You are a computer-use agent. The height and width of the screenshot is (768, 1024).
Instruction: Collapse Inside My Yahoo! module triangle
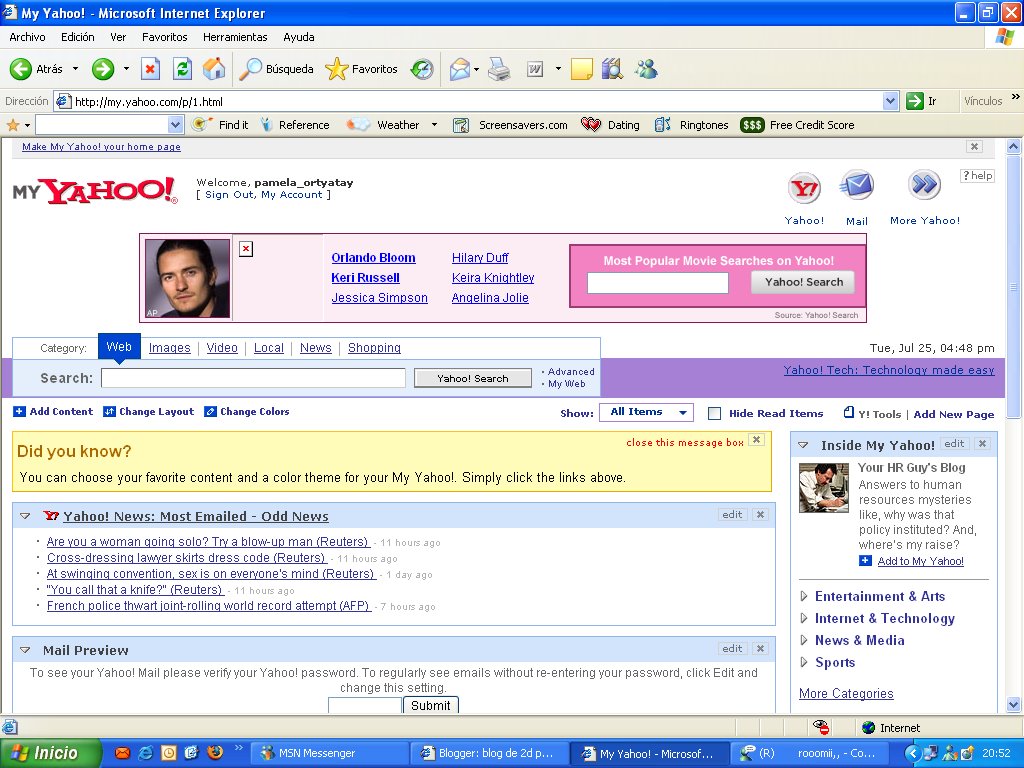(x=804, y=445)
